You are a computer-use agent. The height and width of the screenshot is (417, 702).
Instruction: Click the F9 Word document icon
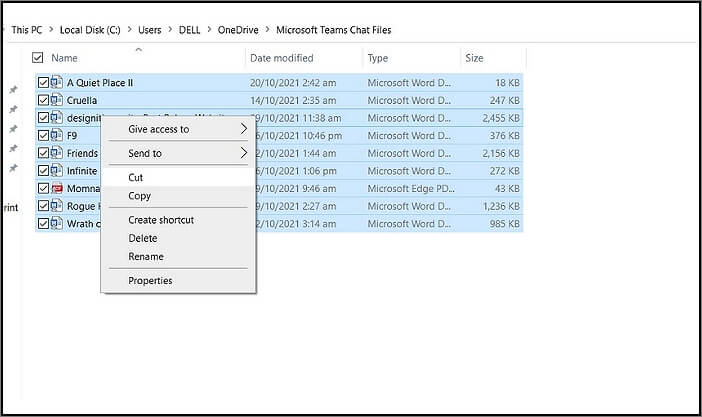[x=57, y=135]
